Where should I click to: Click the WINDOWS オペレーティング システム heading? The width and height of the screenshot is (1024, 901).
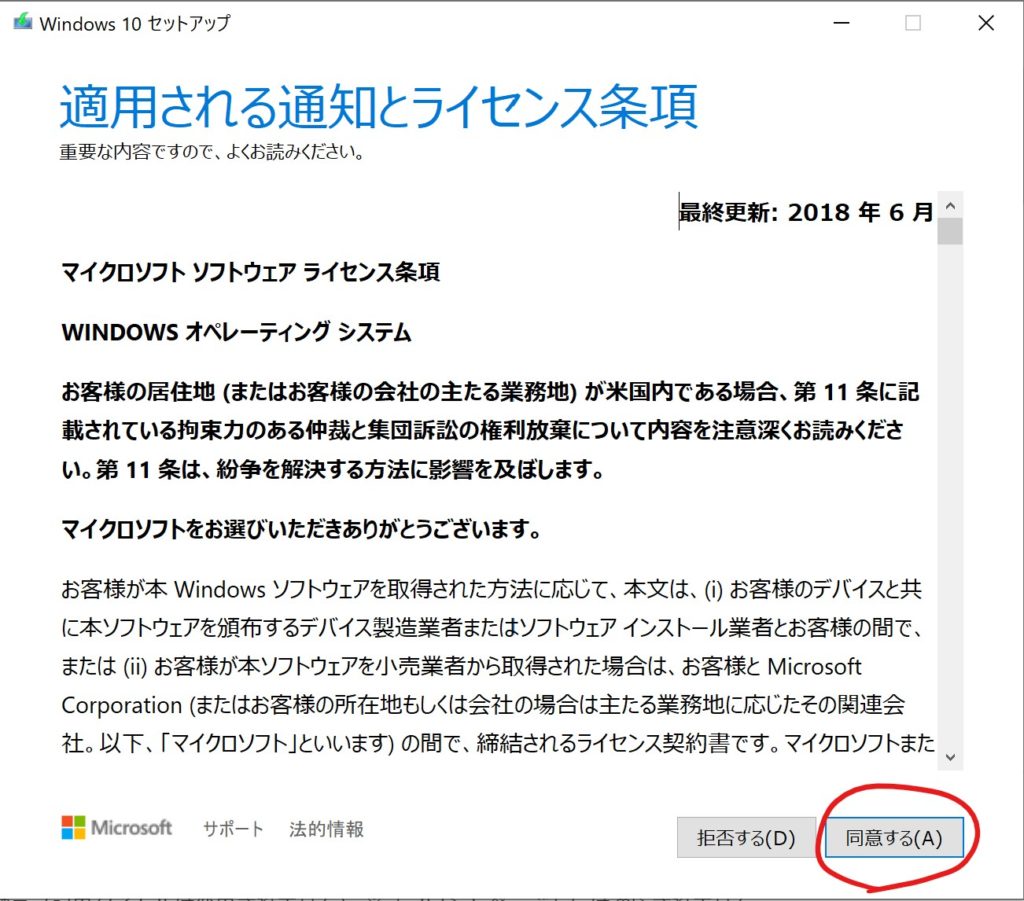tap(236, 332)
